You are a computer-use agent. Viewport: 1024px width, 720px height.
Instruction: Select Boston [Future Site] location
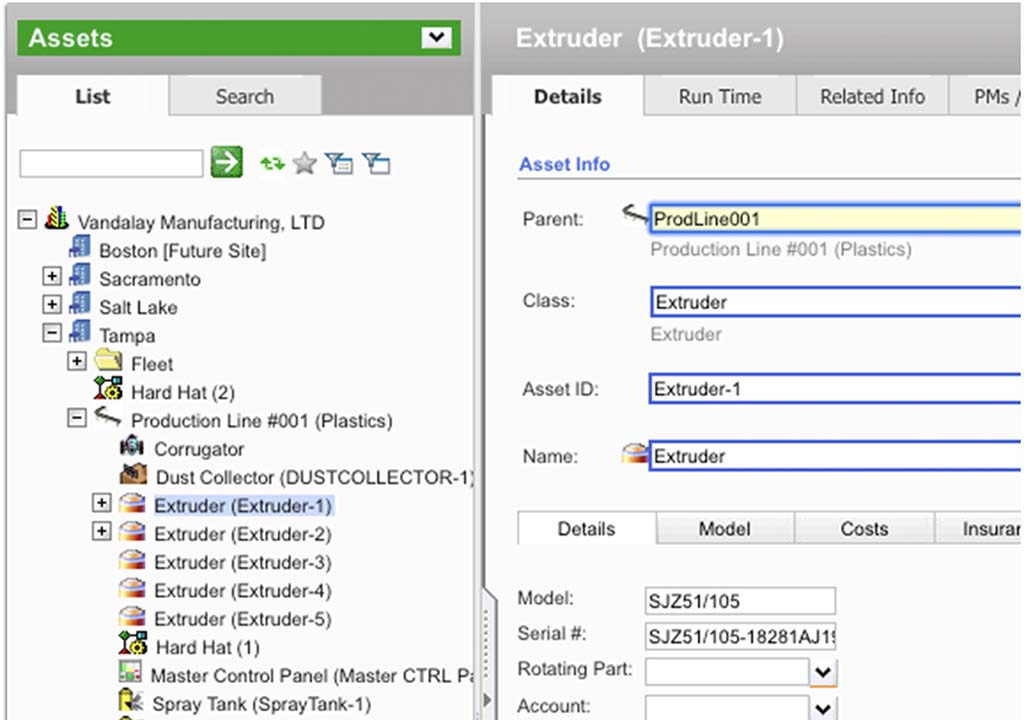point(182,250)
